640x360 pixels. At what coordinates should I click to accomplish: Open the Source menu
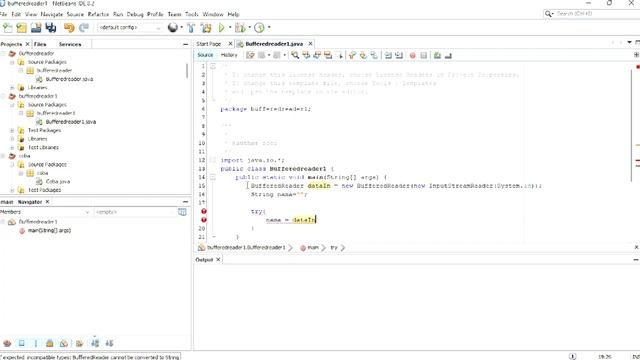click(75, 14)
